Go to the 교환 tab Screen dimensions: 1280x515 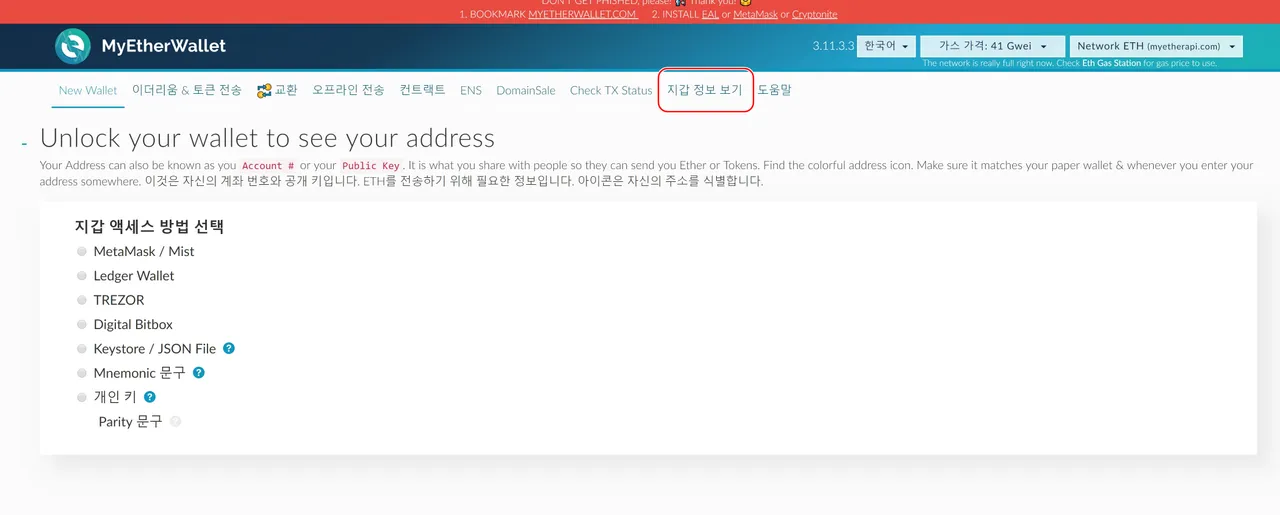277,90
